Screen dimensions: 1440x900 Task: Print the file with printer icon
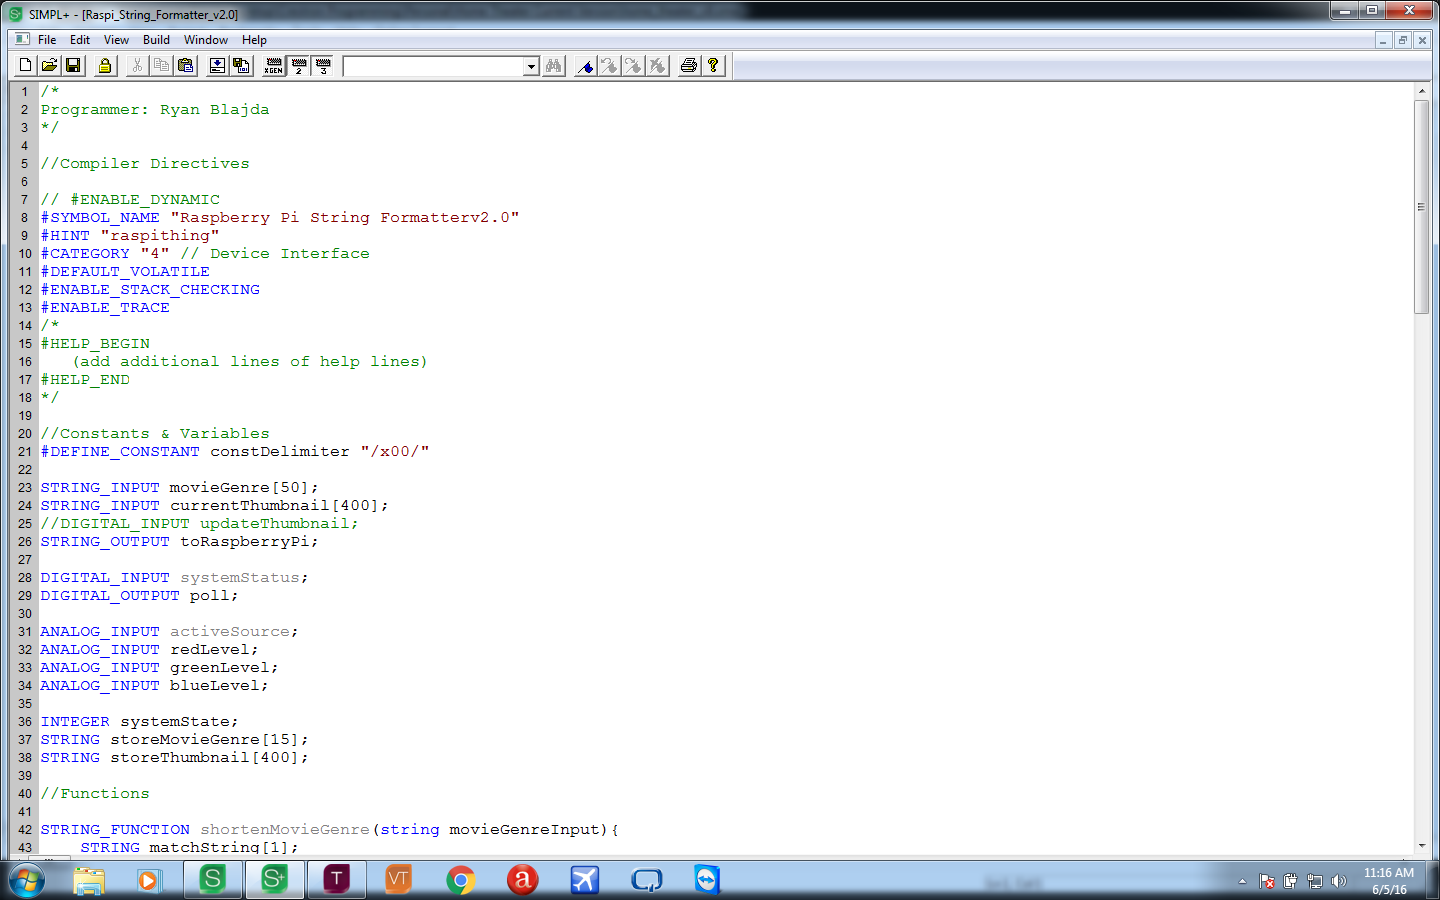point(689,66)
